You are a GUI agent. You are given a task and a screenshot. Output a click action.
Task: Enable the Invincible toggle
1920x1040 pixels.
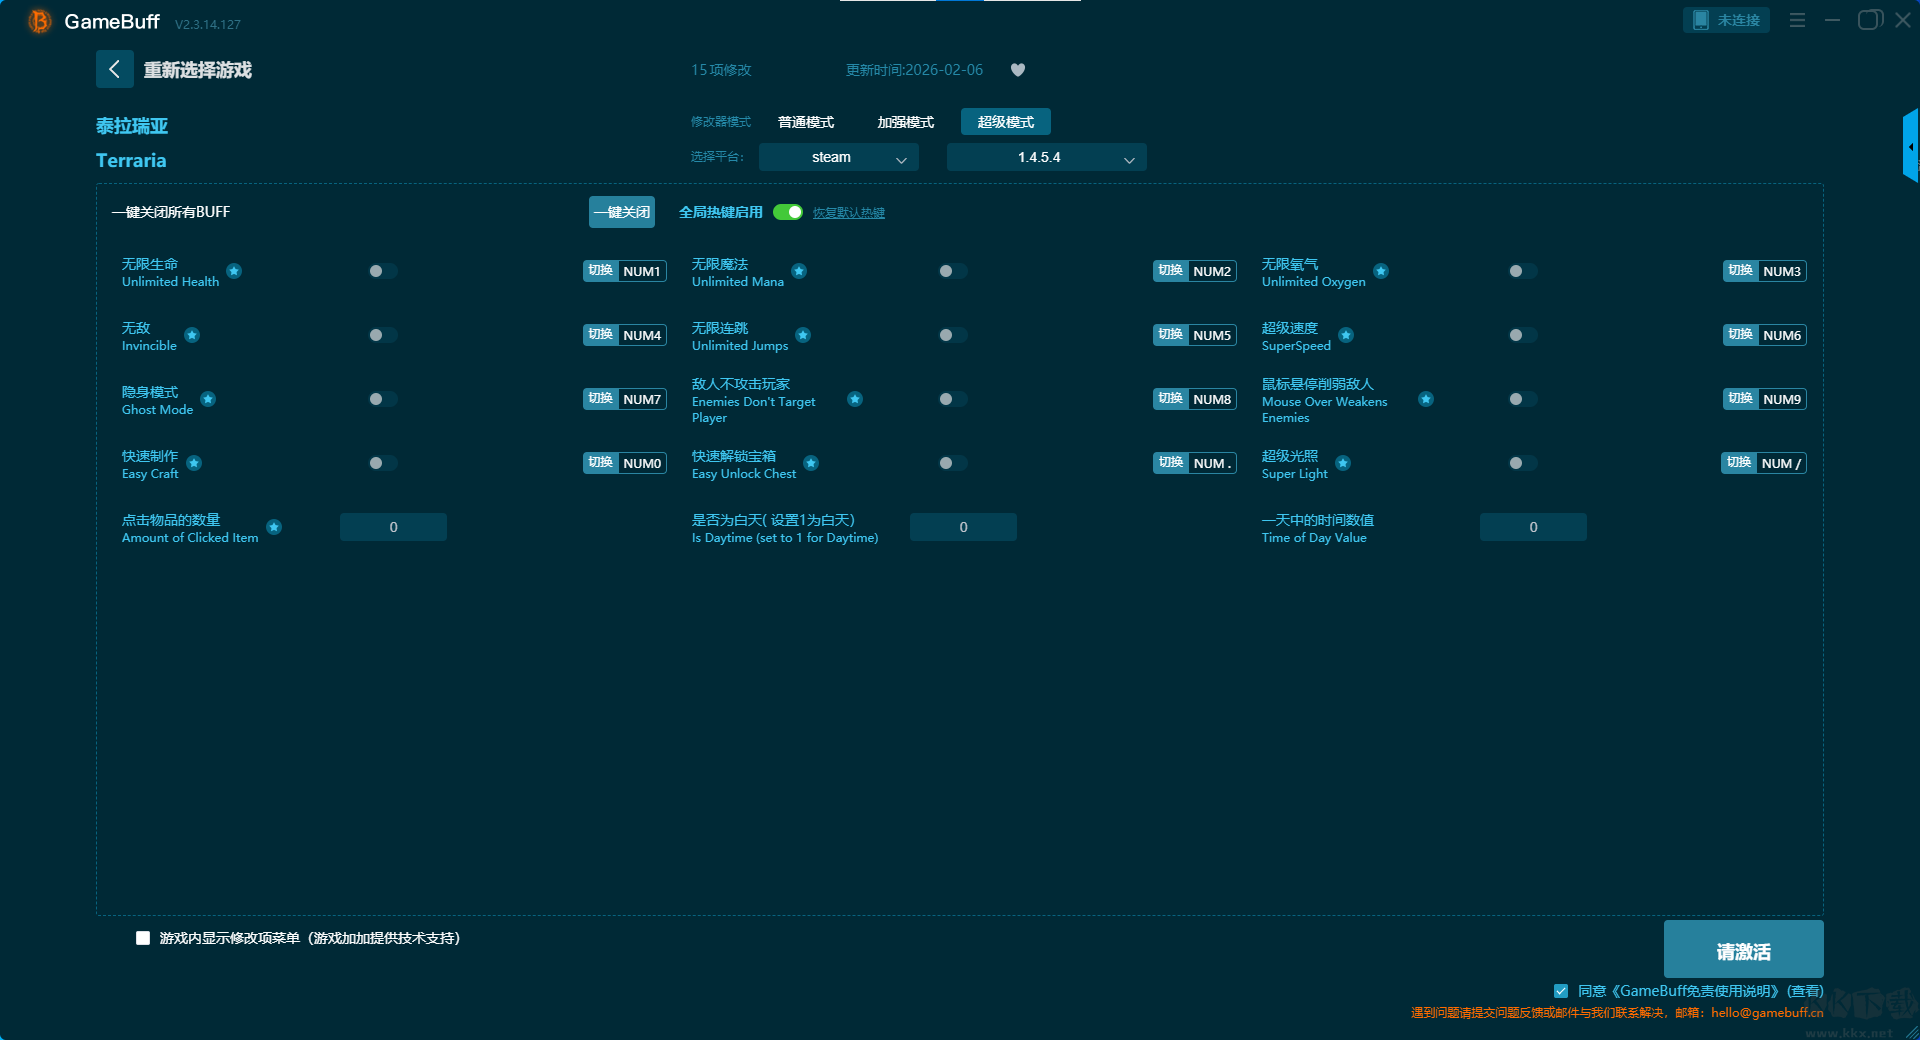coord(382,335)
